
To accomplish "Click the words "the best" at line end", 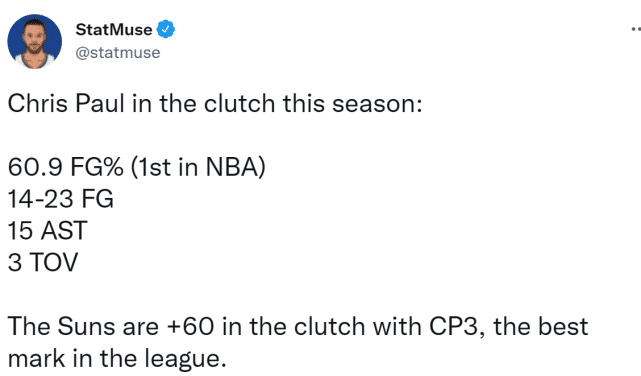I will point(540,326).
